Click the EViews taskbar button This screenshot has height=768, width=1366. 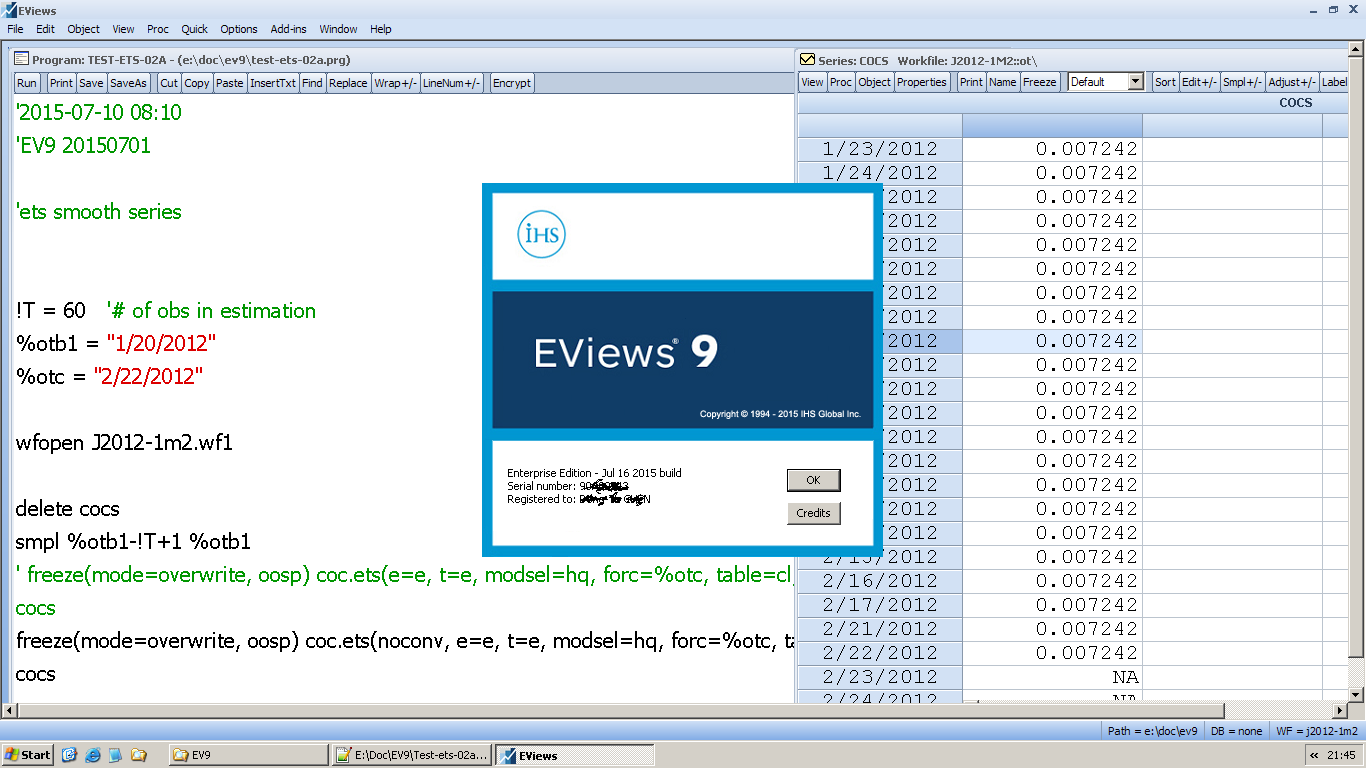coord(575,755)
